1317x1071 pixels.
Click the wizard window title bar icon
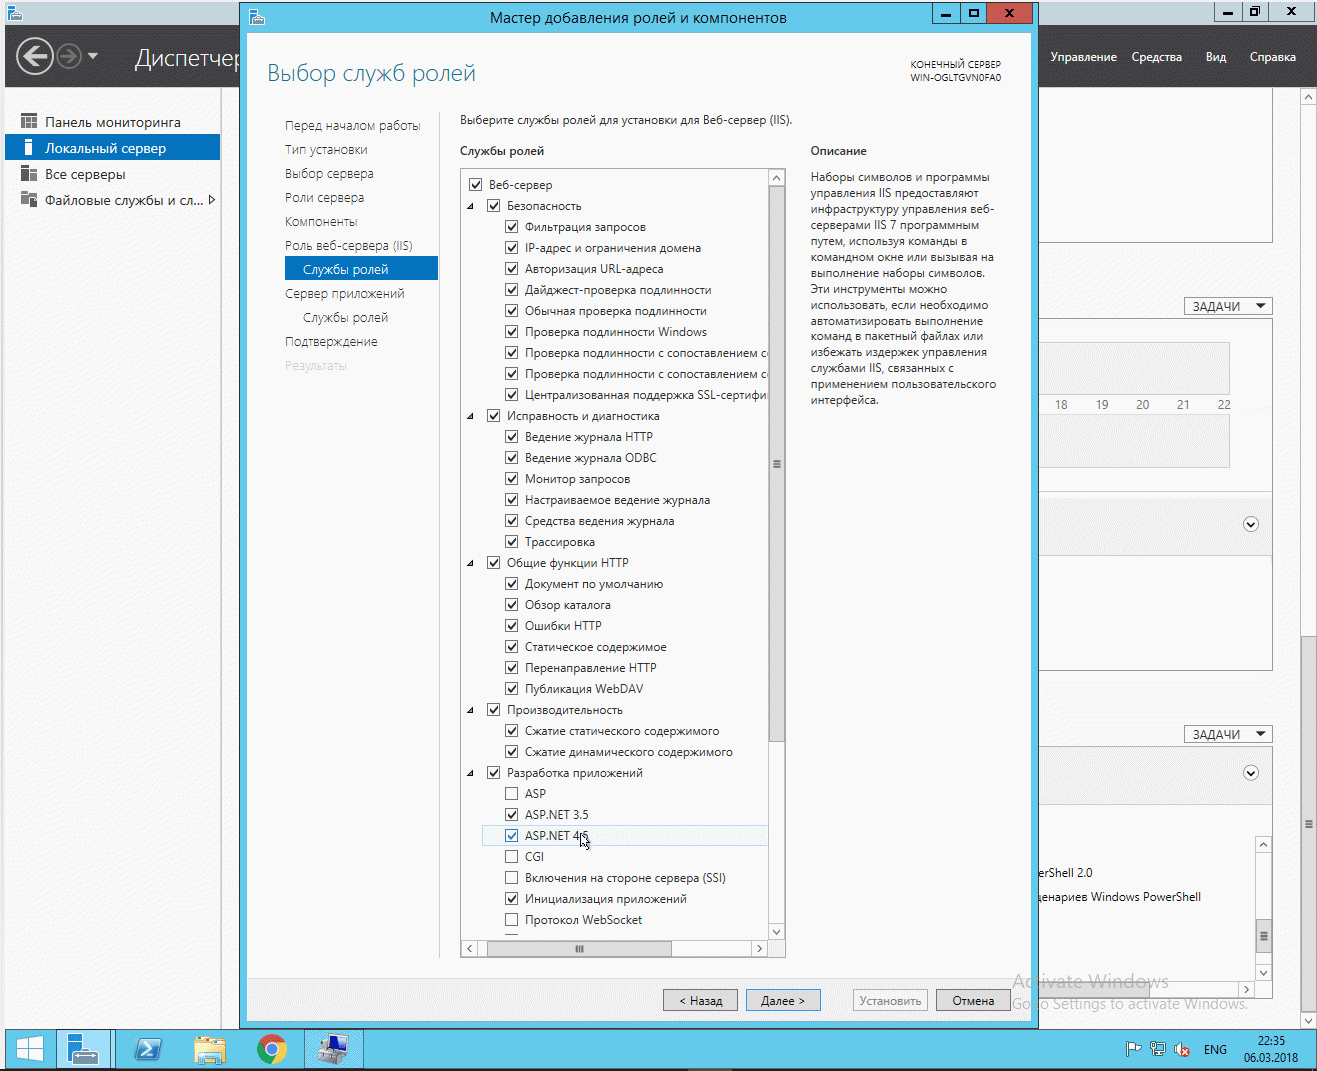pos(257,17)
